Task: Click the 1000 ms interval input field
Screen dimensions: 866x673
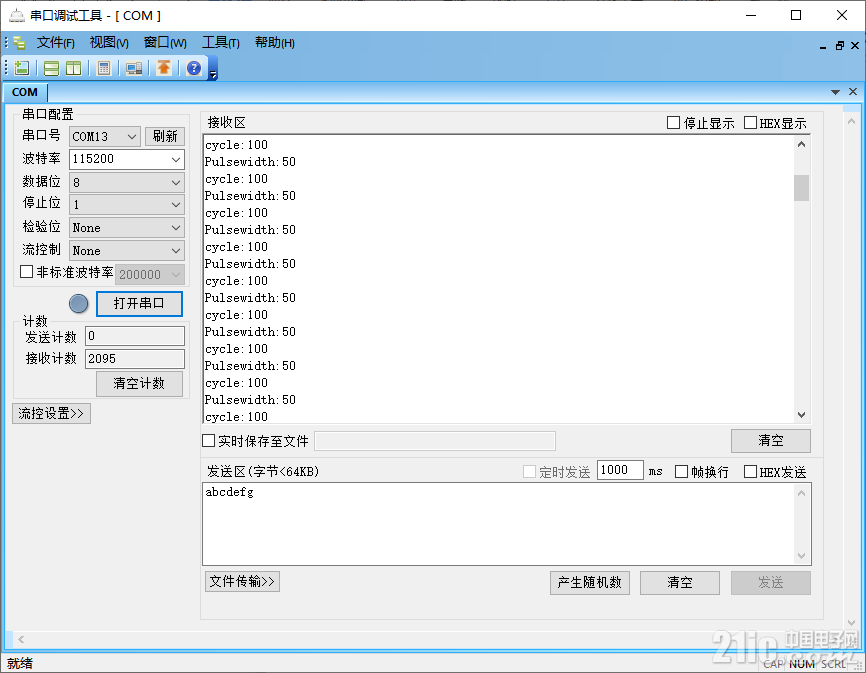Action: [x=620, y=470]
